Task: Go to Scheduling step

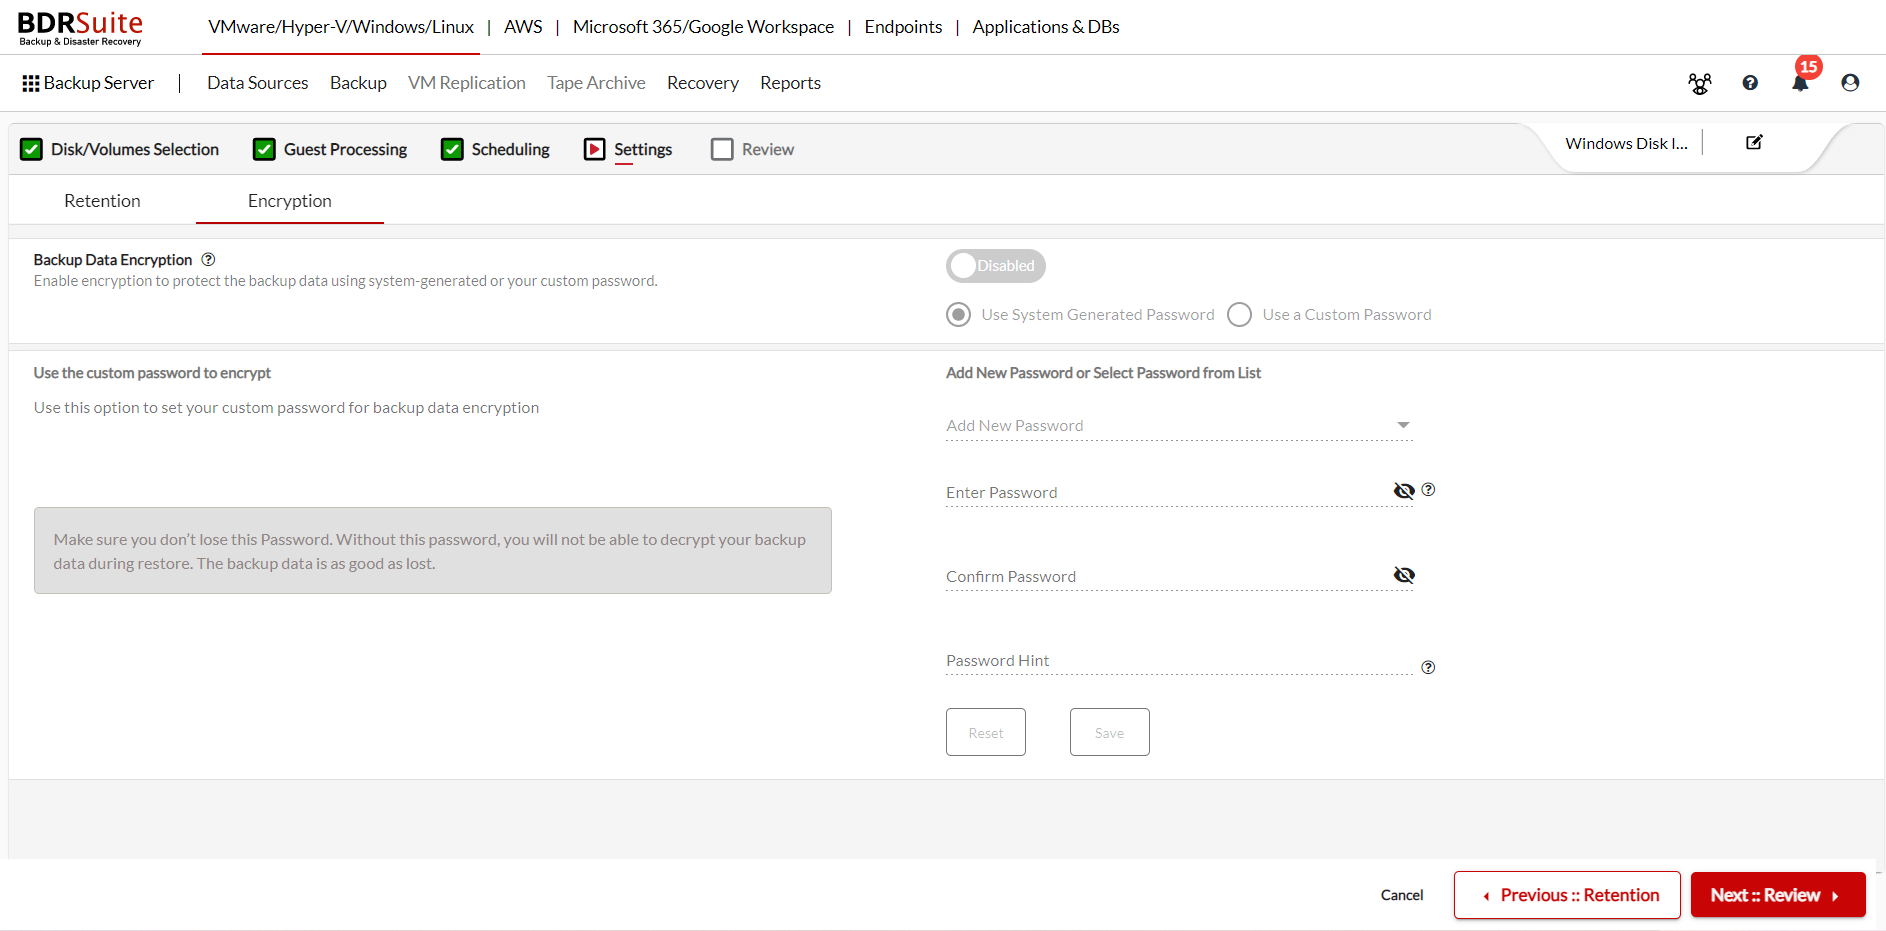Action: (495, 150)
